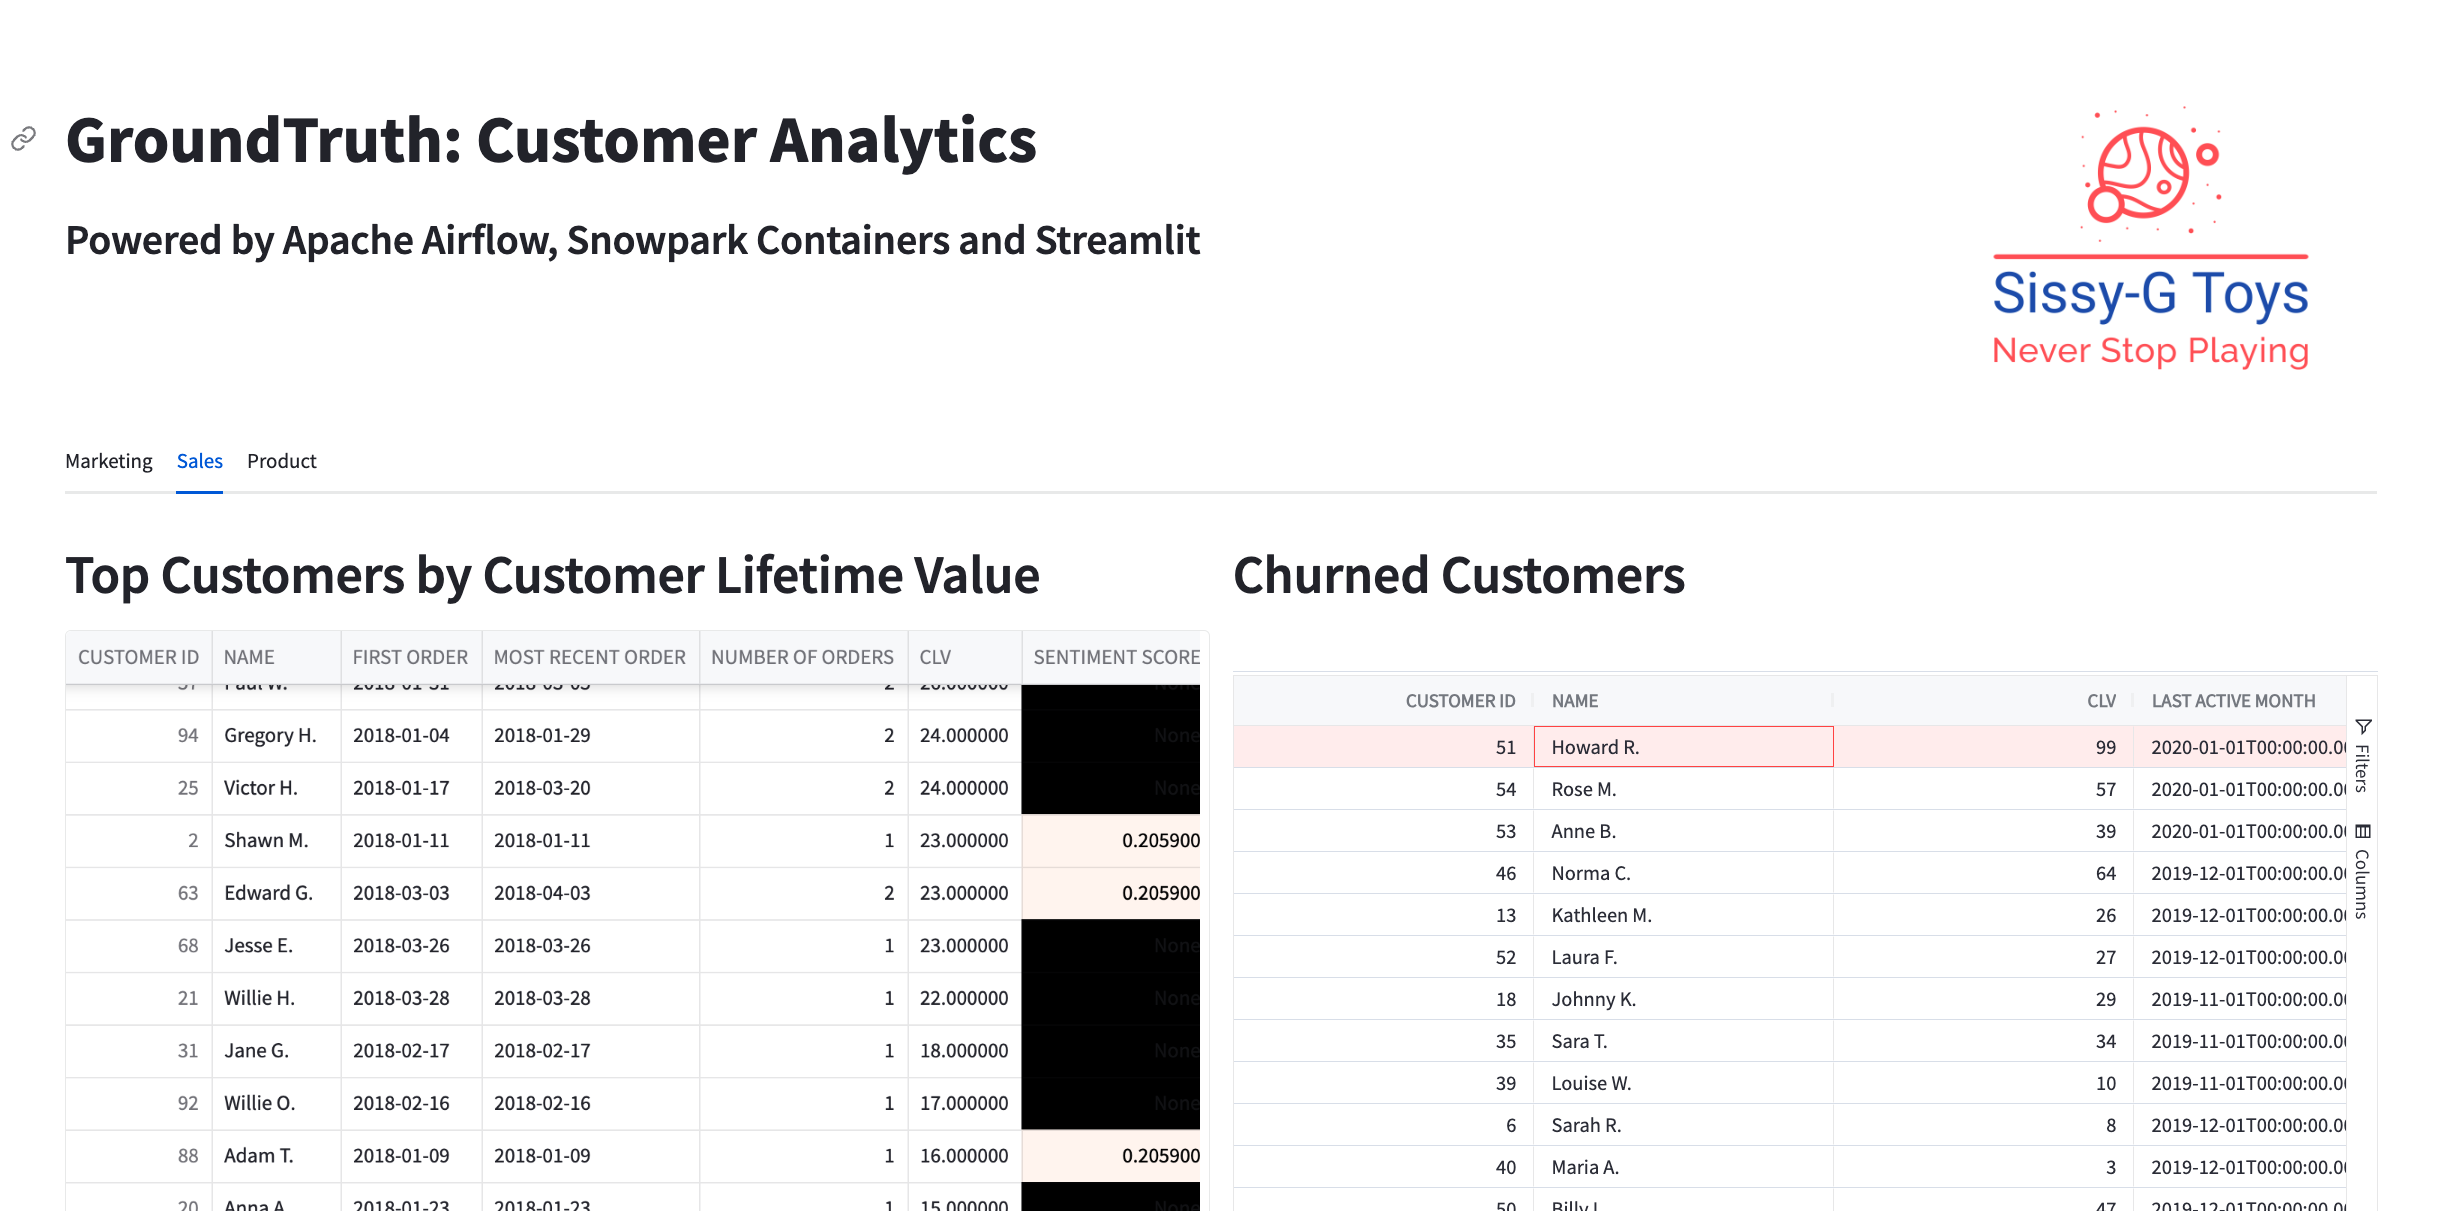Click the Churned Customers CUSTOMER ID header
The height and width of the screenshot is (1211, 2458).
pos(1460,701)
